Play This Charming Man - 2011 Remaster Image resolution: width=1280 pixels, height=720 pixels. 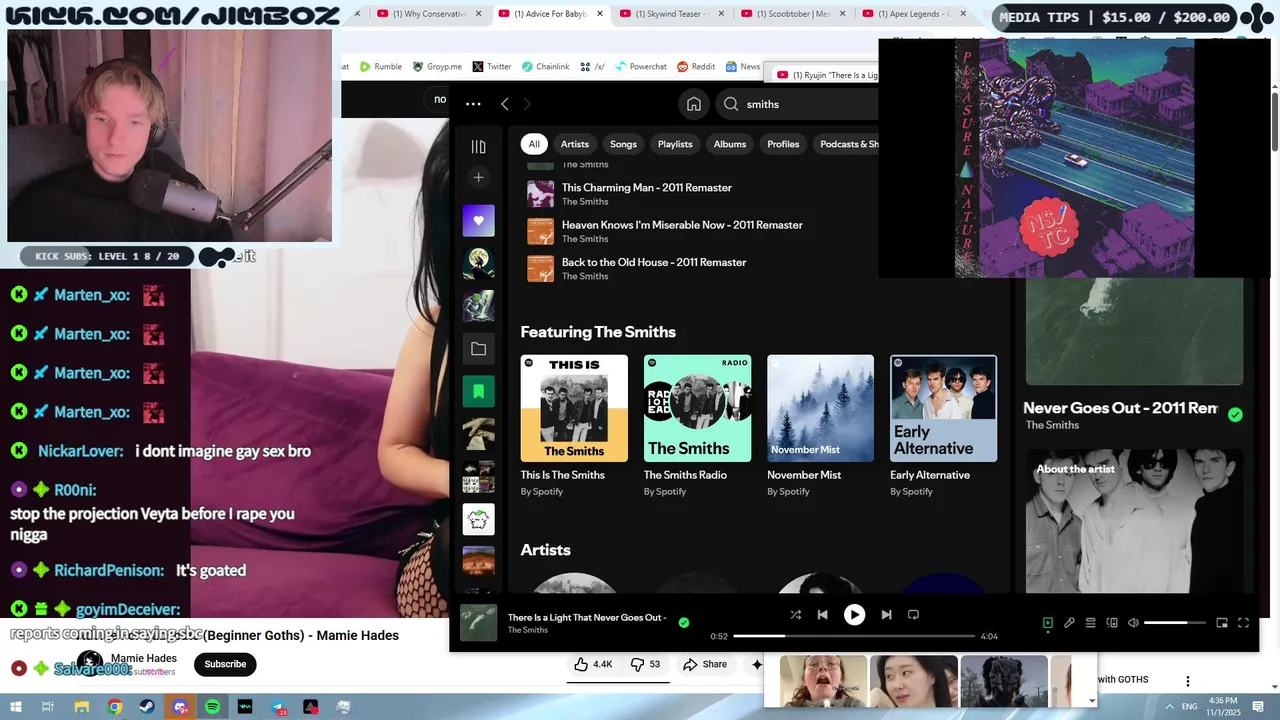[x=647, y=188]
